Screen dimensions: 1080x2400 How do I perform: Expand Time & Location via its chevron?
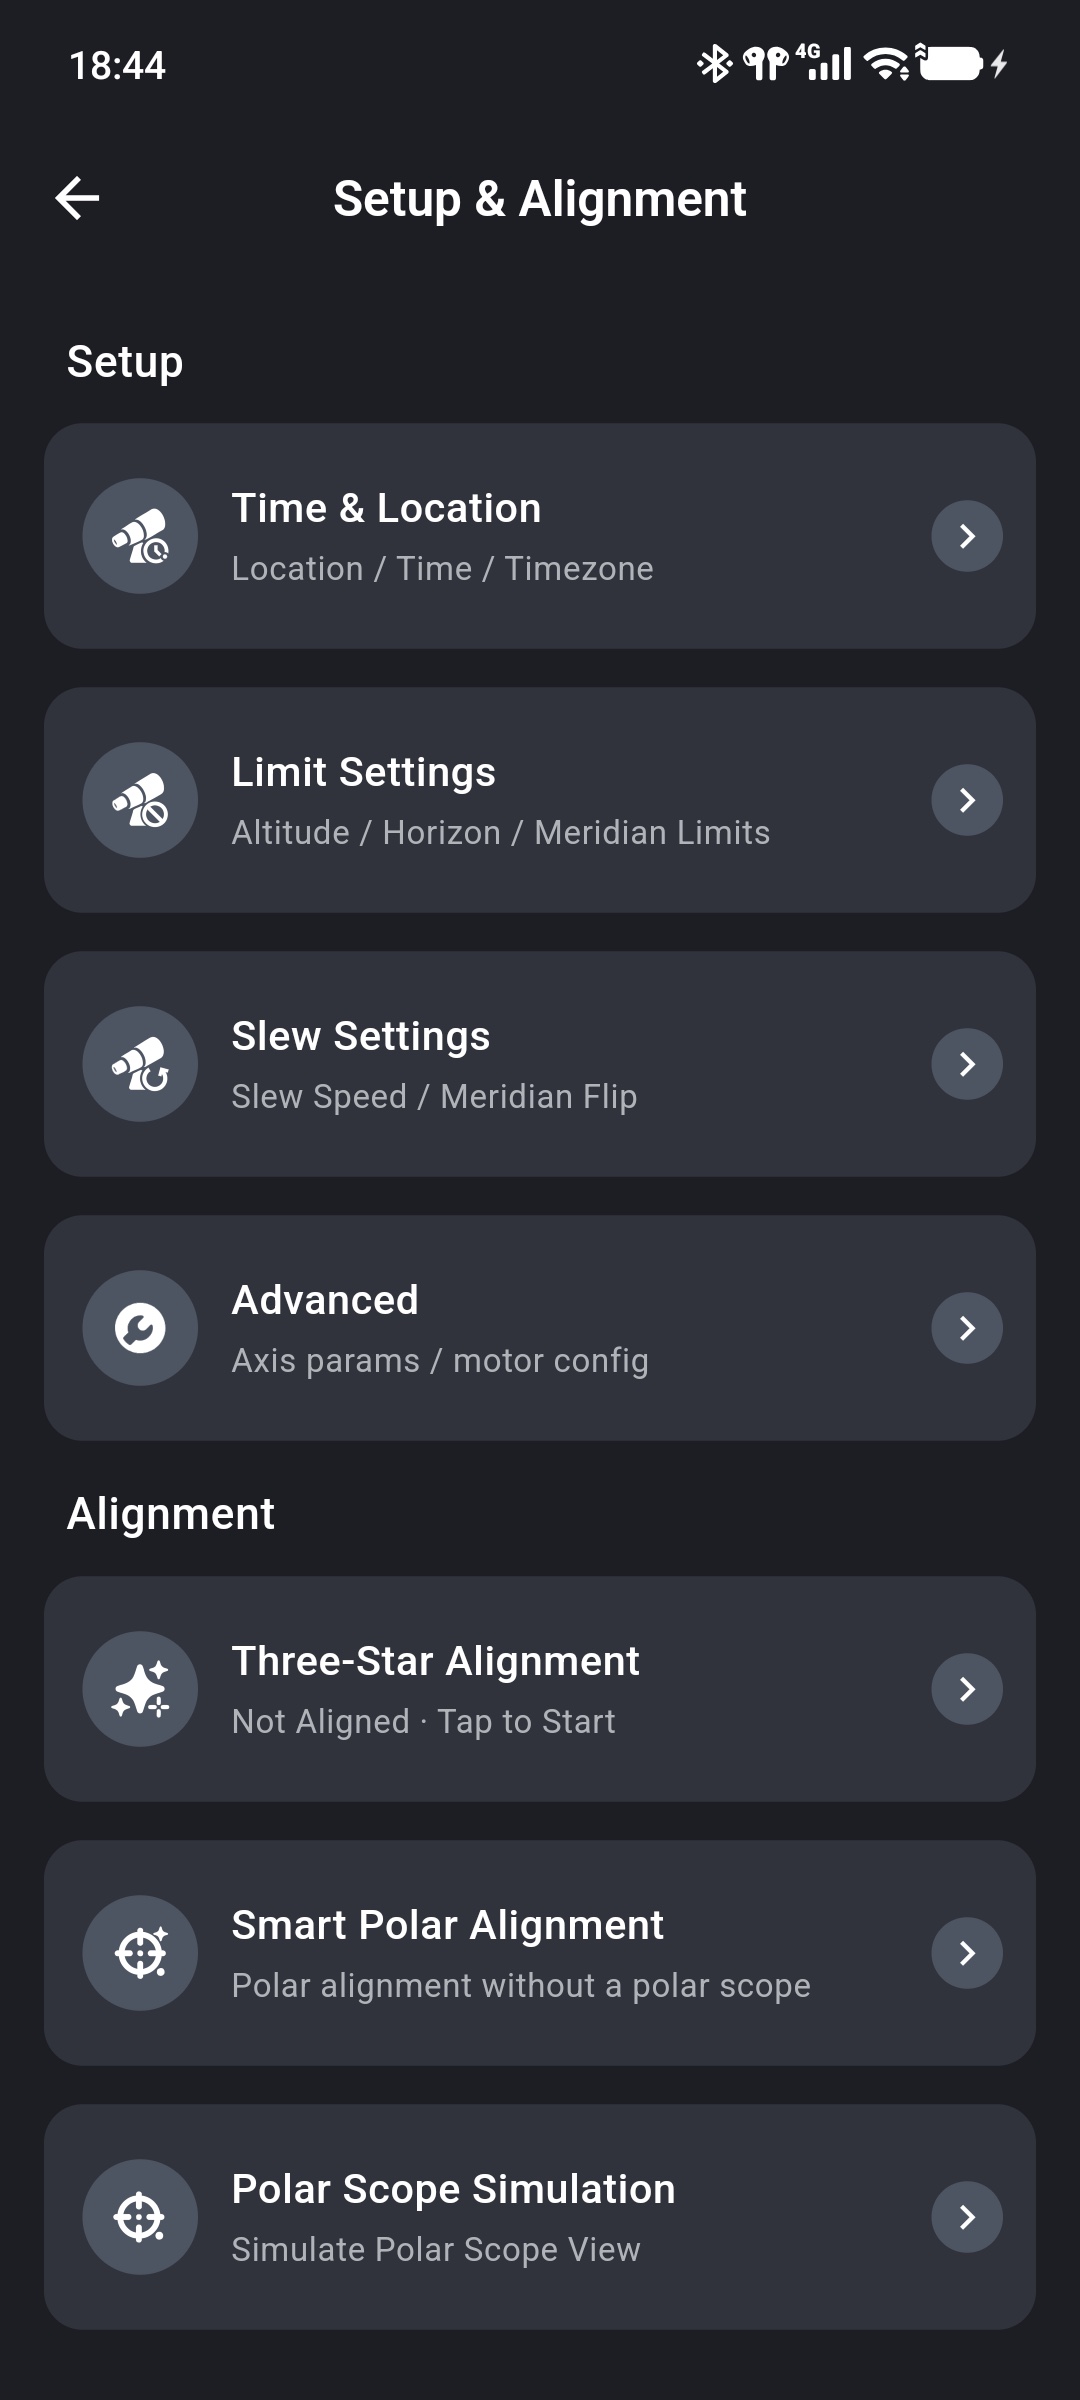[967, 536]
